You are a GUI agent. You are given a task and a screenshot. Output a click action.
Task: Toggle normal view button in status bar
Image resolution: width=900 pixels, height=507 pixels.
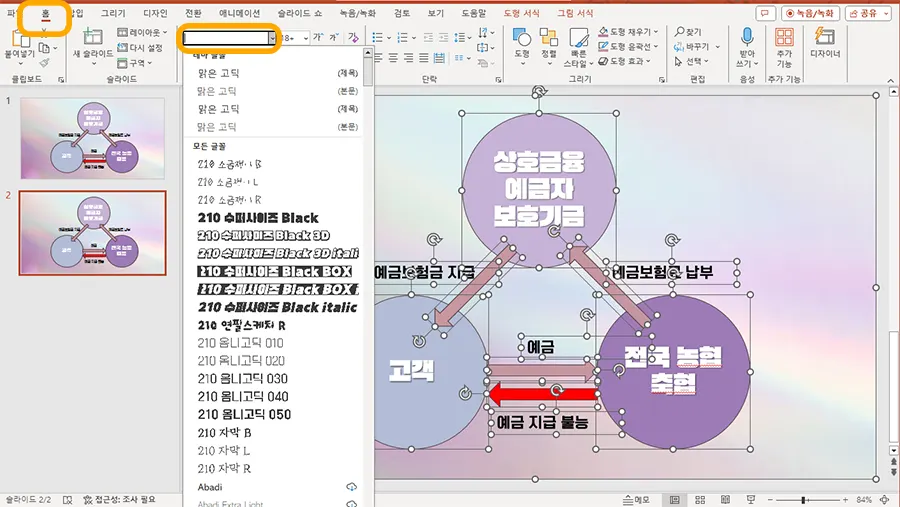(674, 500)
